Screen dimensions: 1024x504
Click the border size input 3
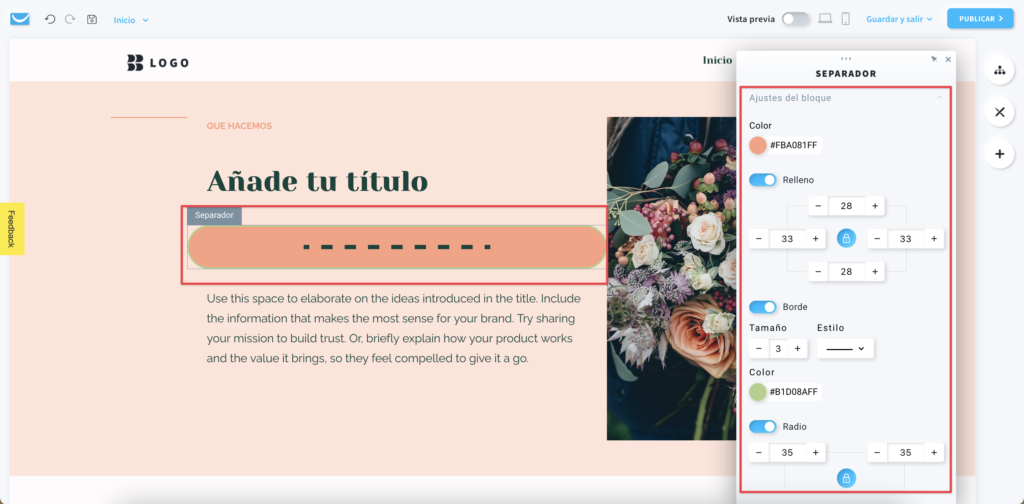click(778, 349)
